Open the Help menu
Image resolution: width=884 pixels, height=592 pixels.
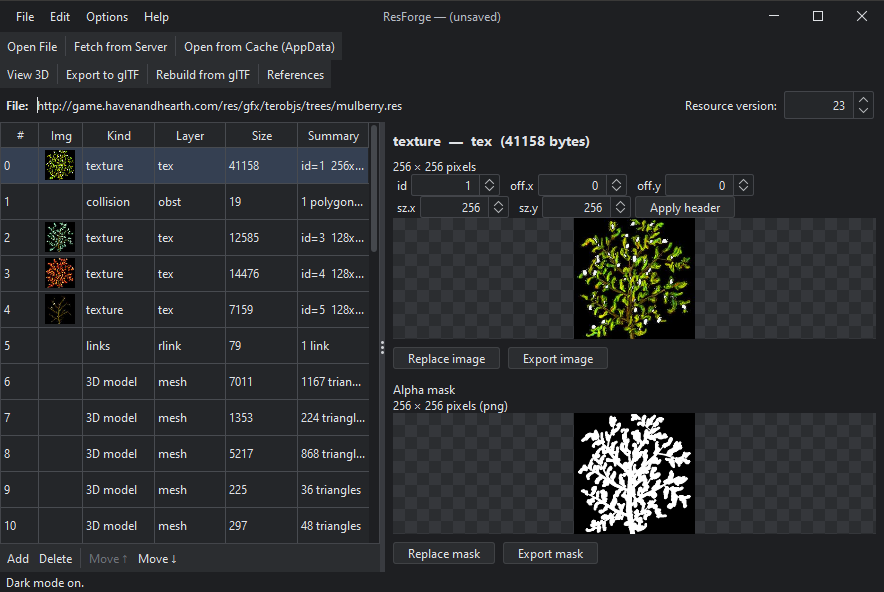(x=156, y=17)
